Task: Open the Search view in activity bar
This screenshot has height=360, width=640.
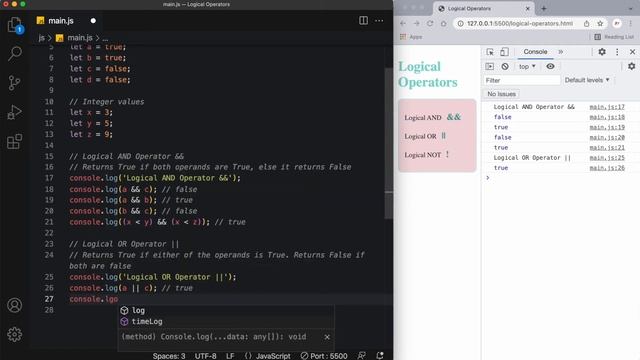Action: point(15,53)
